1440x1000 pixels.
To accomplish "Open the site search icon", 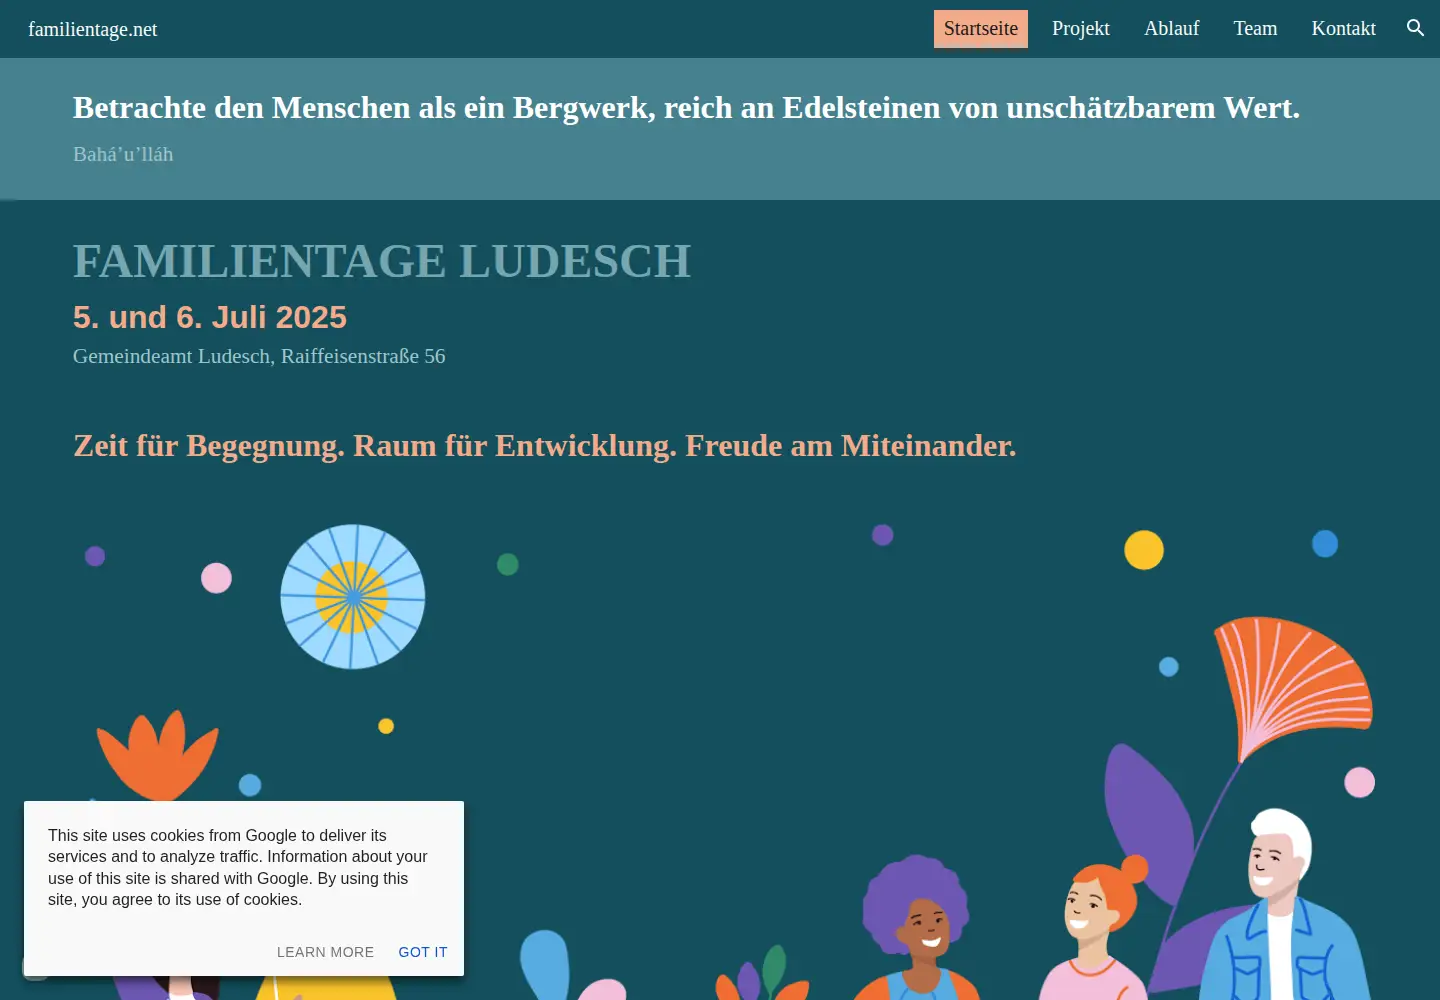I will click(1415, 28).
